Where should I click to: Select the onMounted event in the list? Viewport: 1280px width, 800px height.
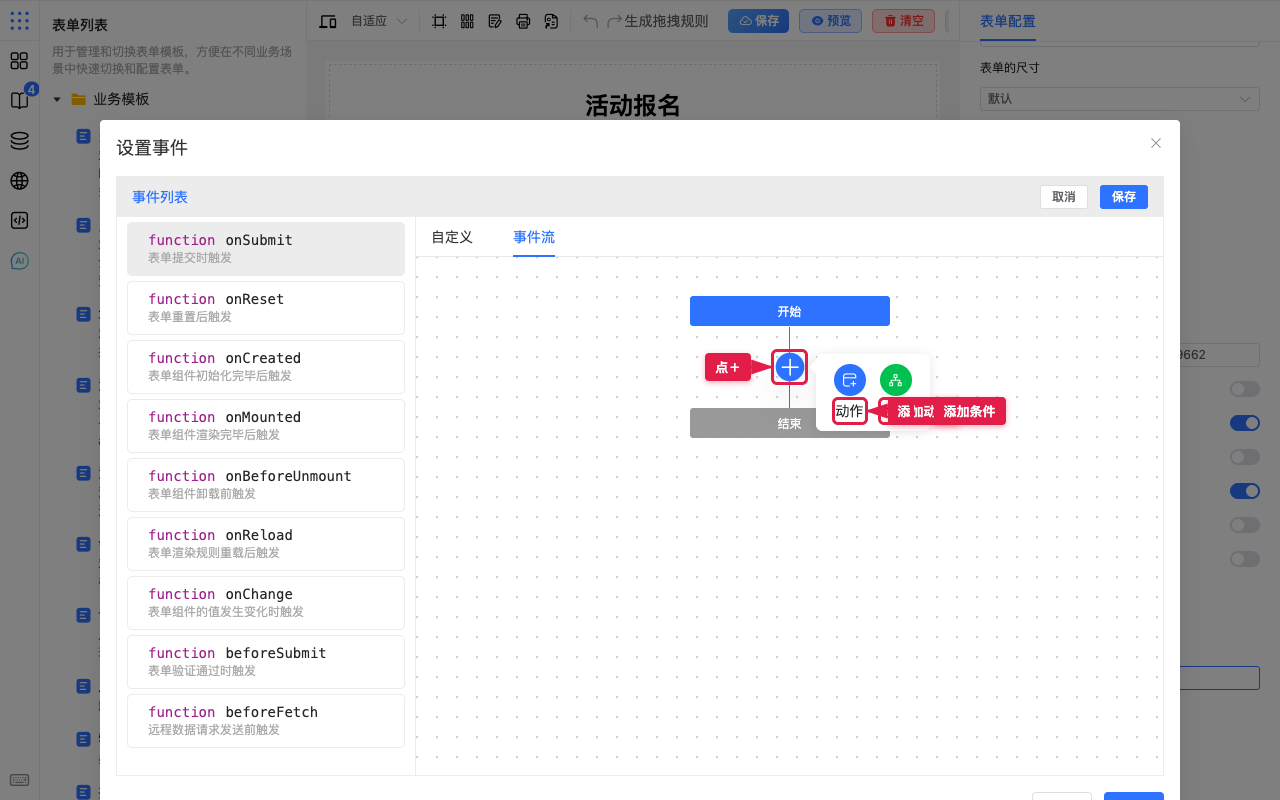pos(266,426)
